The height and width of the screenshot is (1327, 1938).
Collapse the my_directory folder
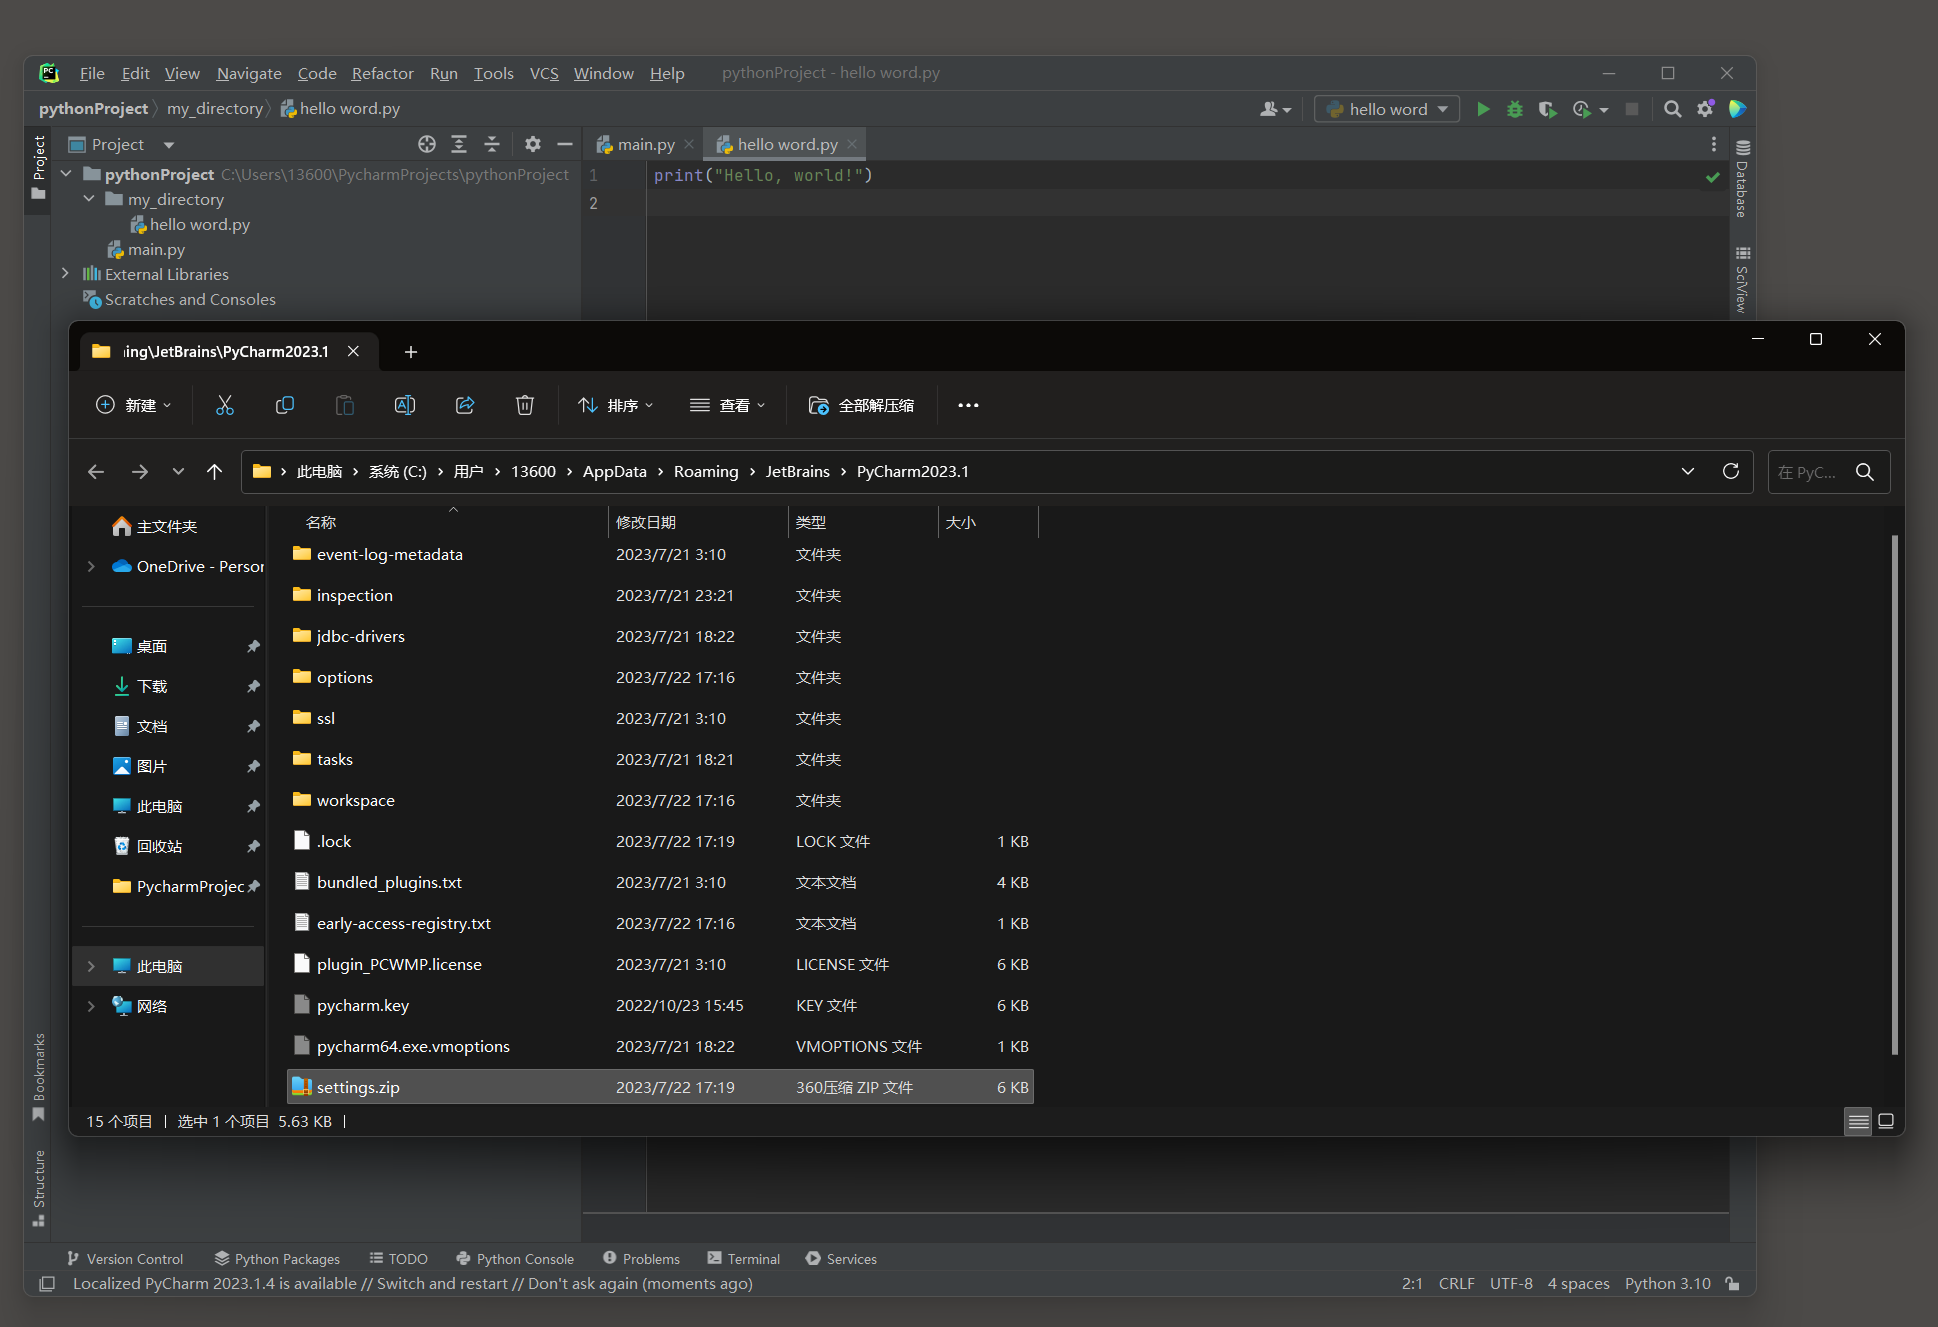pos(89,199)
